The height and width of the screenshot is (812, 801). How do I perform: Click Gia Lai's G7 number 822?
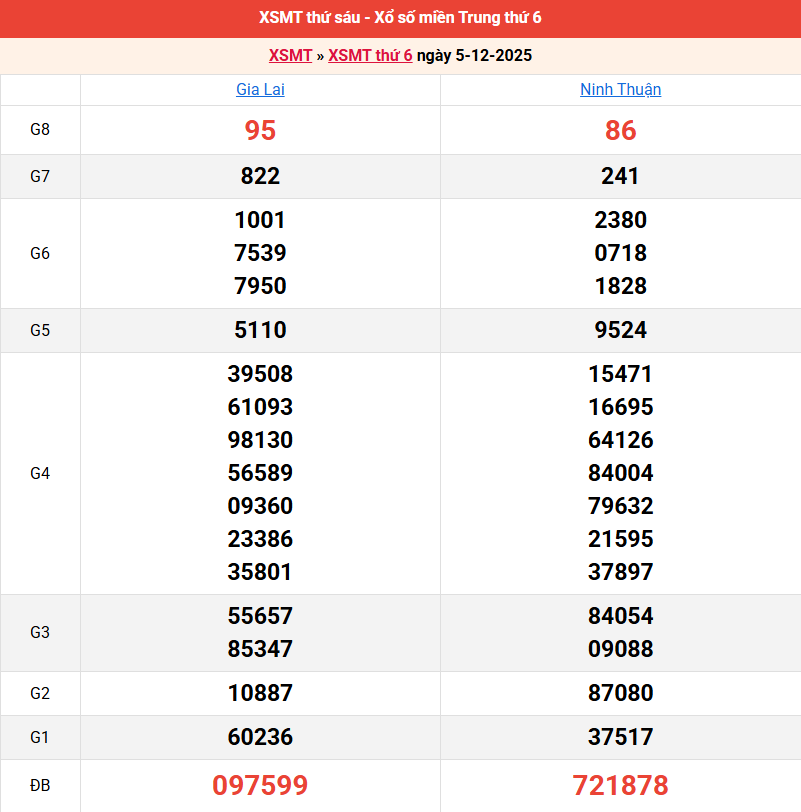click(260, 176)
